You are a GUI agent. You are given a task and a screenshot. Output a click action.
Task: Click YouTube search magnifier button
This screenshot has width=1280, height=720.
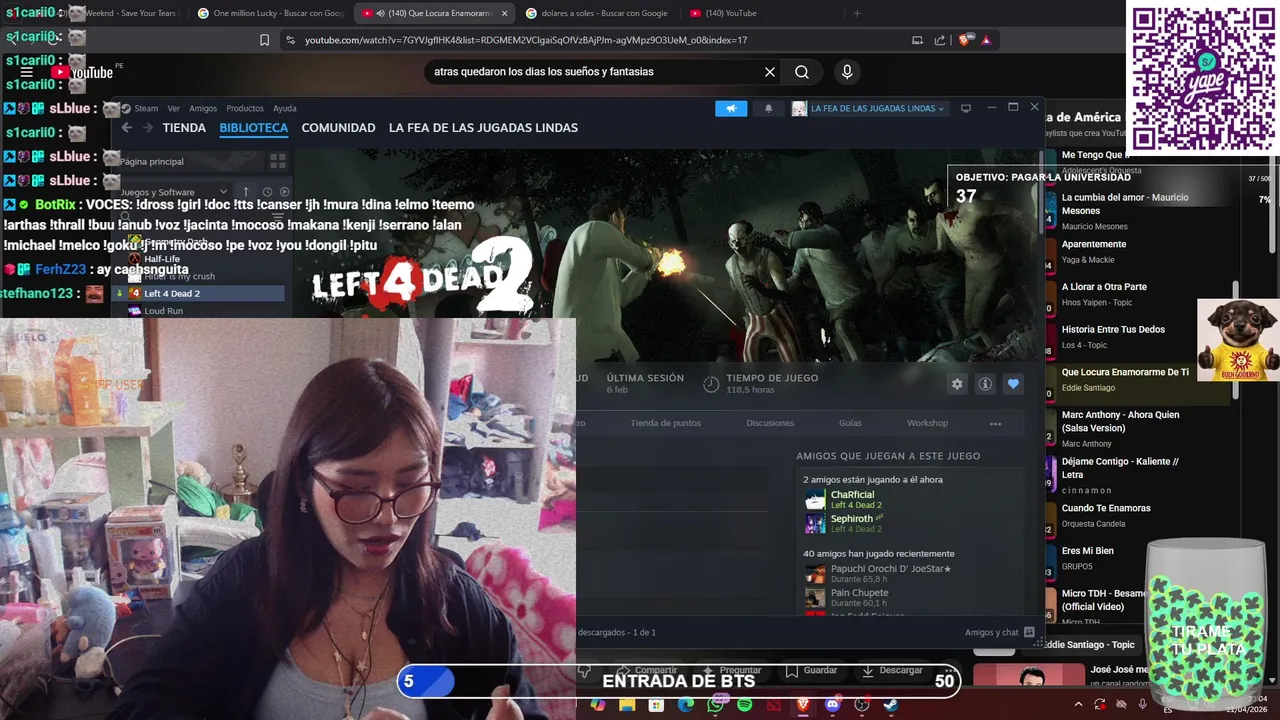802,72
